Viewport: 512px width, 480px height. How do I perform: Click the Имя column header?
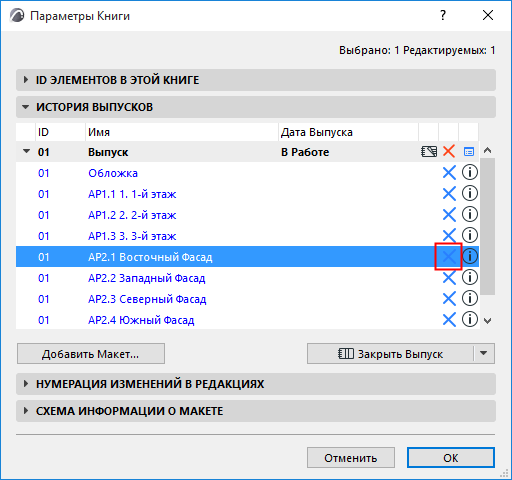(x=182, y=132)
